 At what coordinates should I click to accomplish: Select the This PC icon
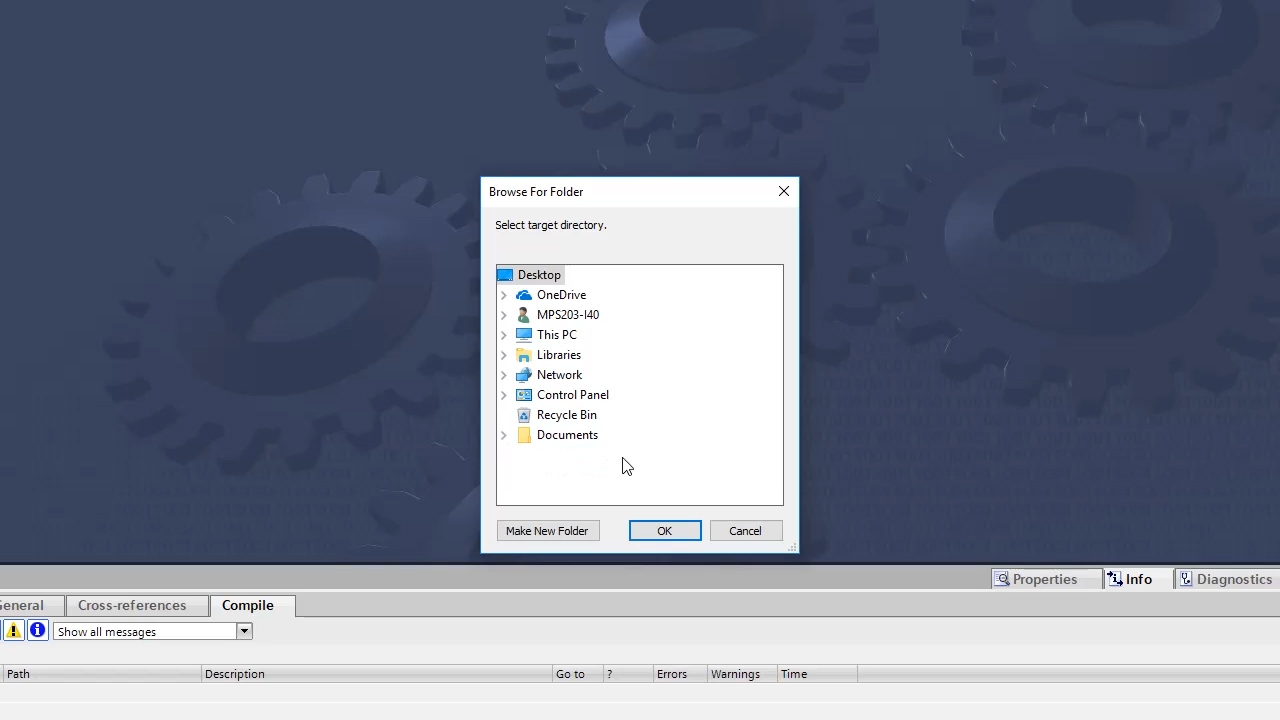click(524, 335)
